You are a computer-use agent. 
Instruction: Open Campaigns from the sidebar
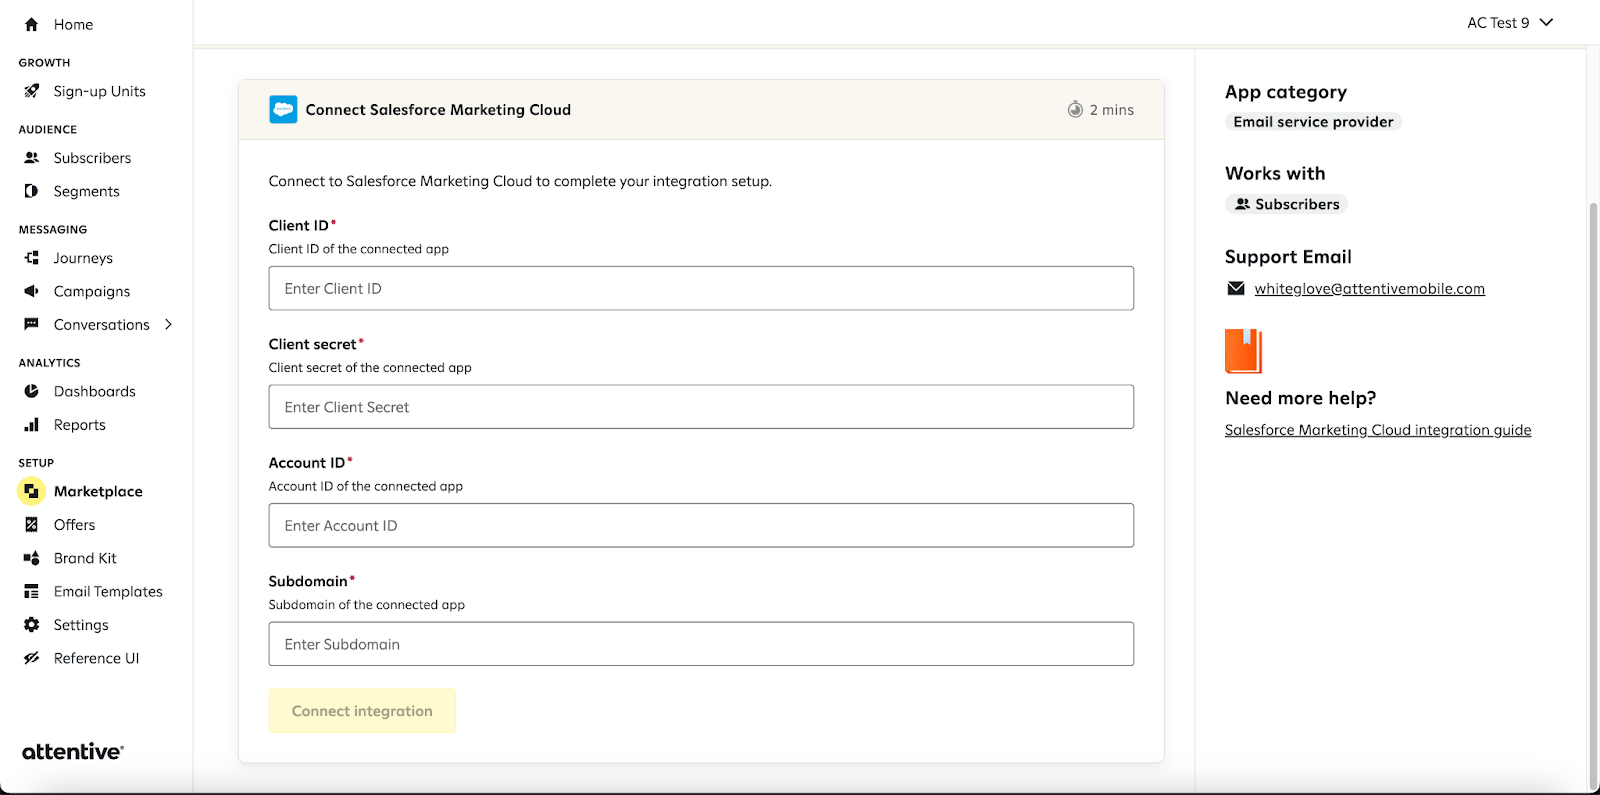92,291
